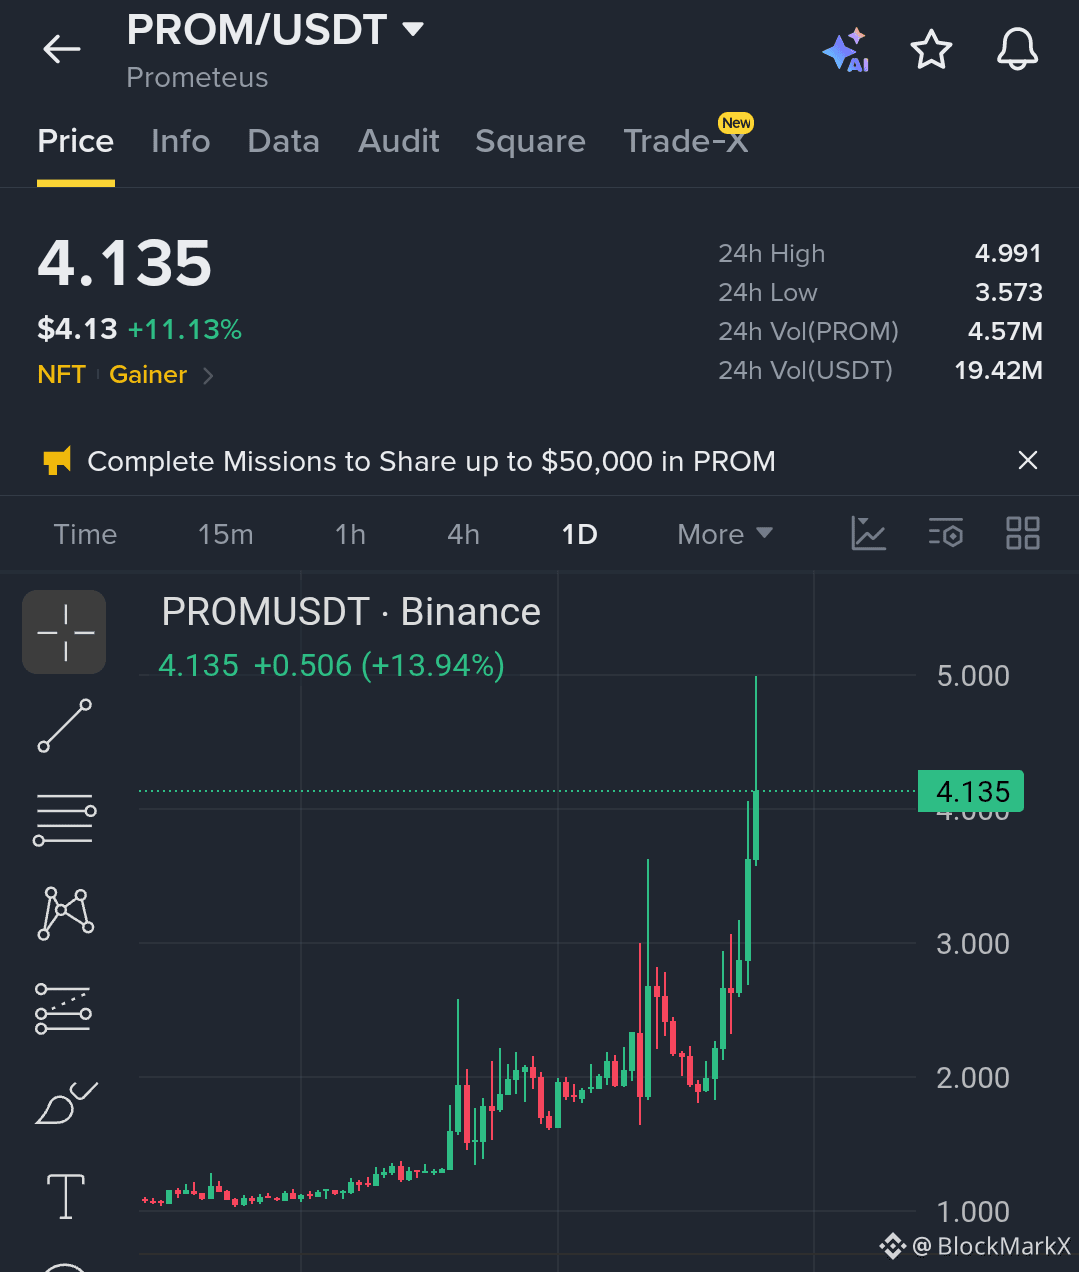
Task: Select the 1h chart interval
Action: coord(350,534)
